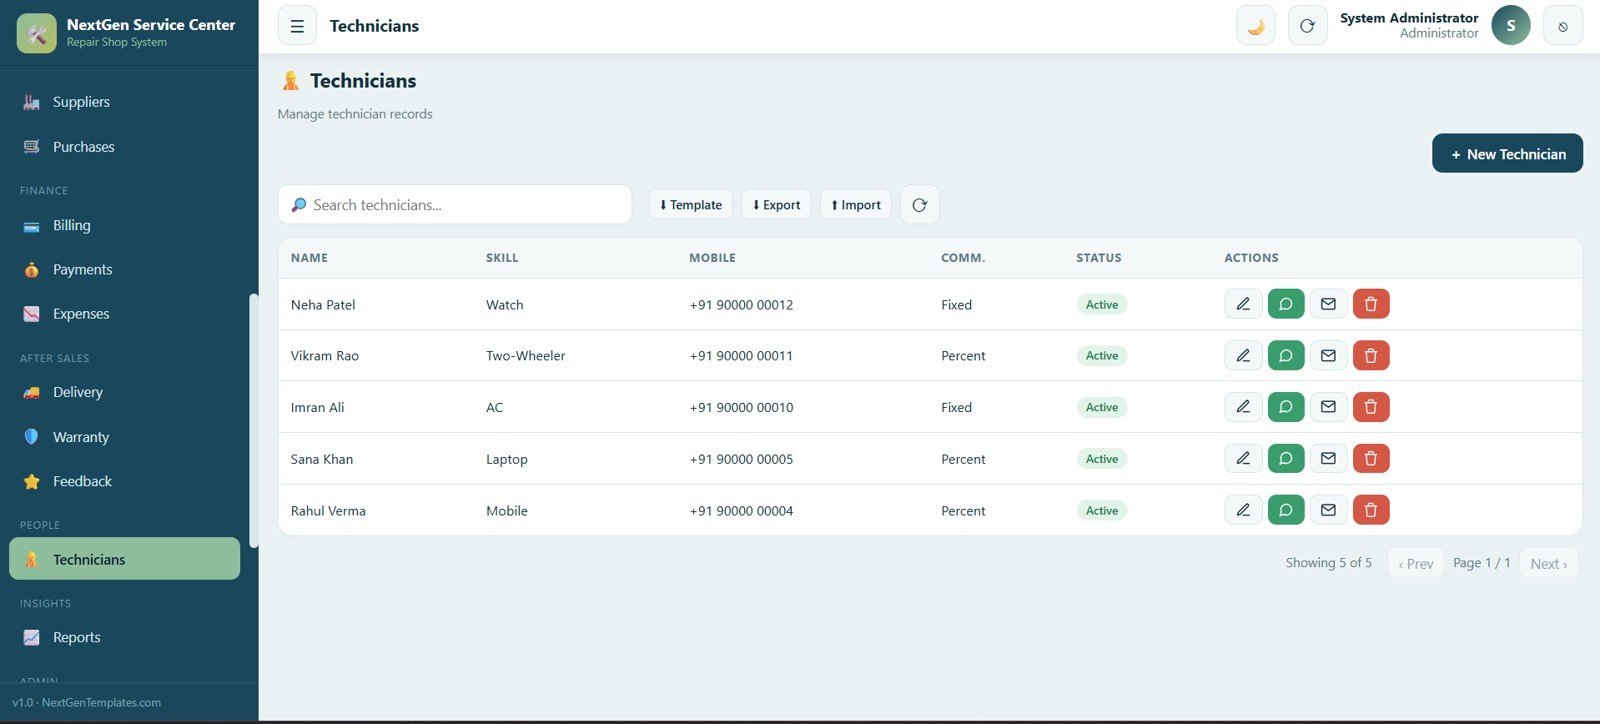Screen dimensions: 1600x724
Task: Open chat for Sana Khan
Action: (x=1286, y=458)
